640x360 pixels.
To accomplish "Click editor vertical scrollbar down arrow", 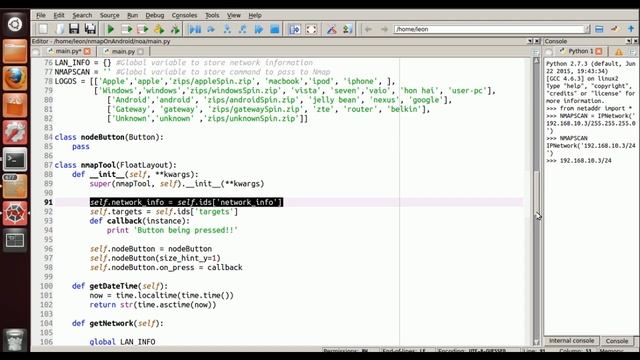I will (x=536, y=342).
